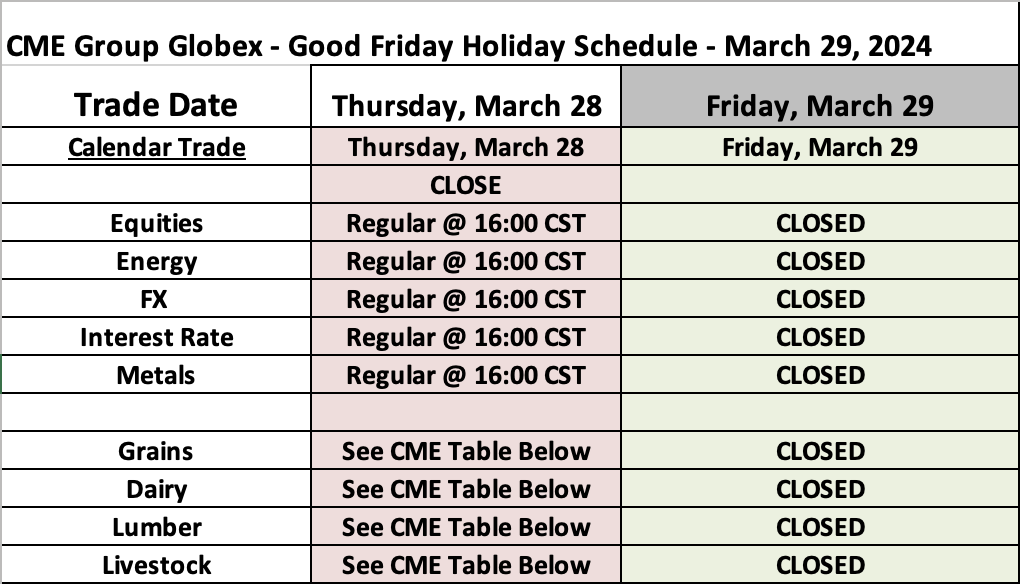
Task: Click the FX row label cell
Action: click(156, 300)
